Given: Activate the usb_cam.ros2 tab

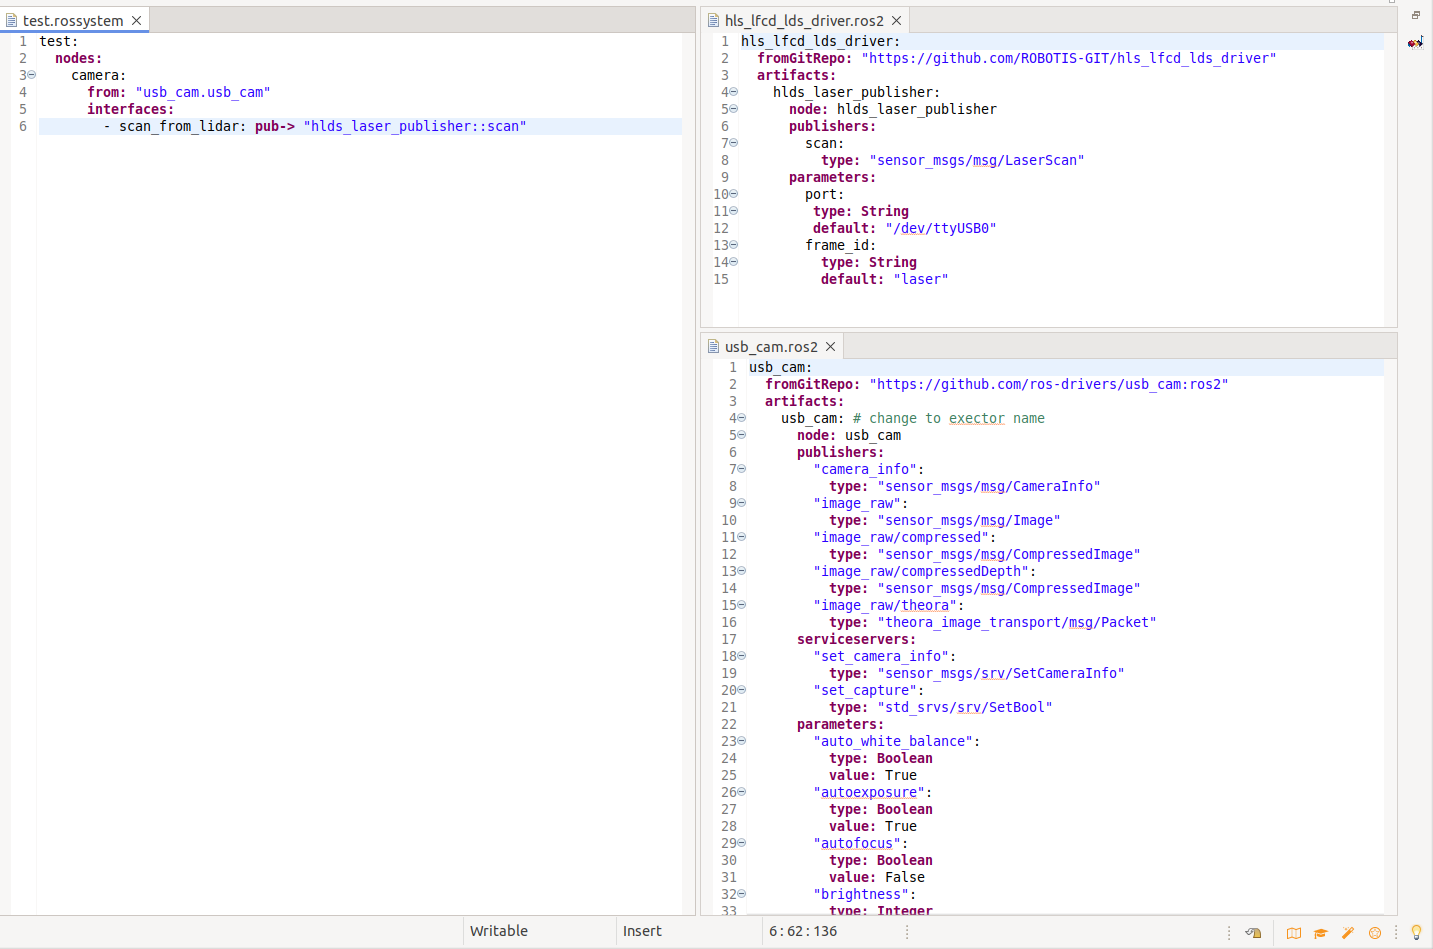Looking at the screenshot, I should coord(771,346).
